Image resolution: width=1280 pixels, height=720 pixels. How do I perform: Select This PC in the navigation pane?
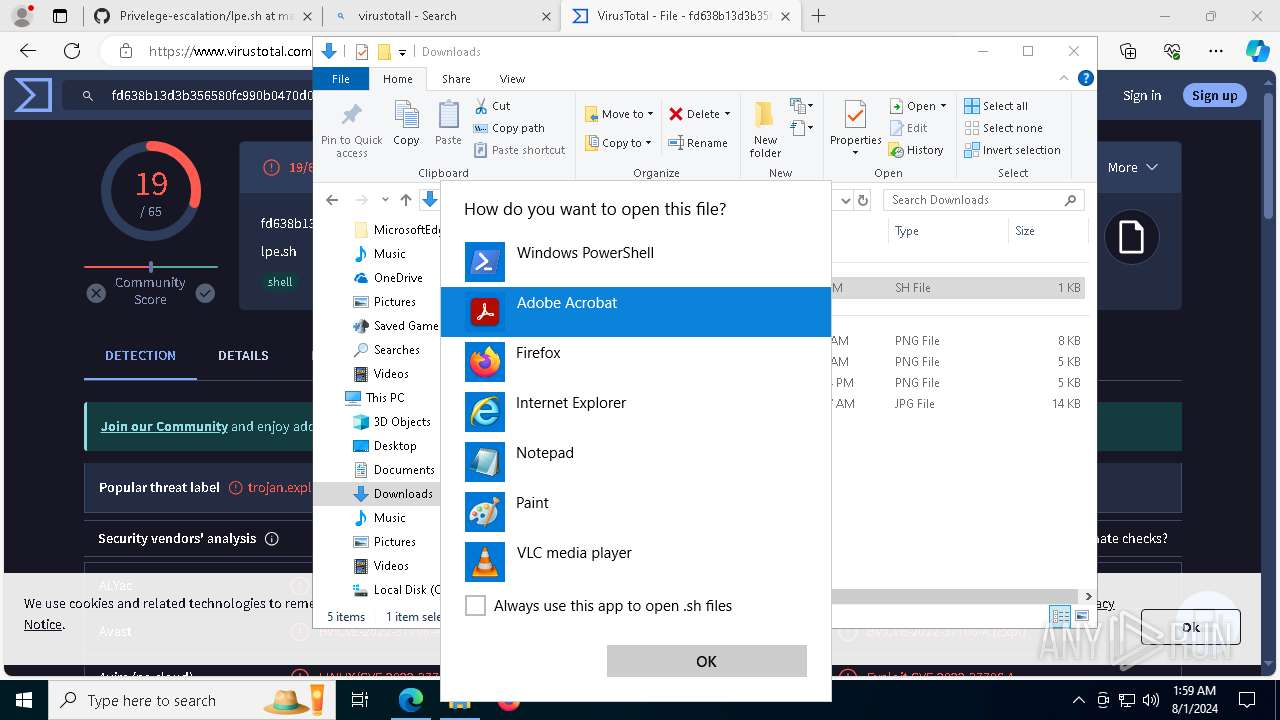375,398
